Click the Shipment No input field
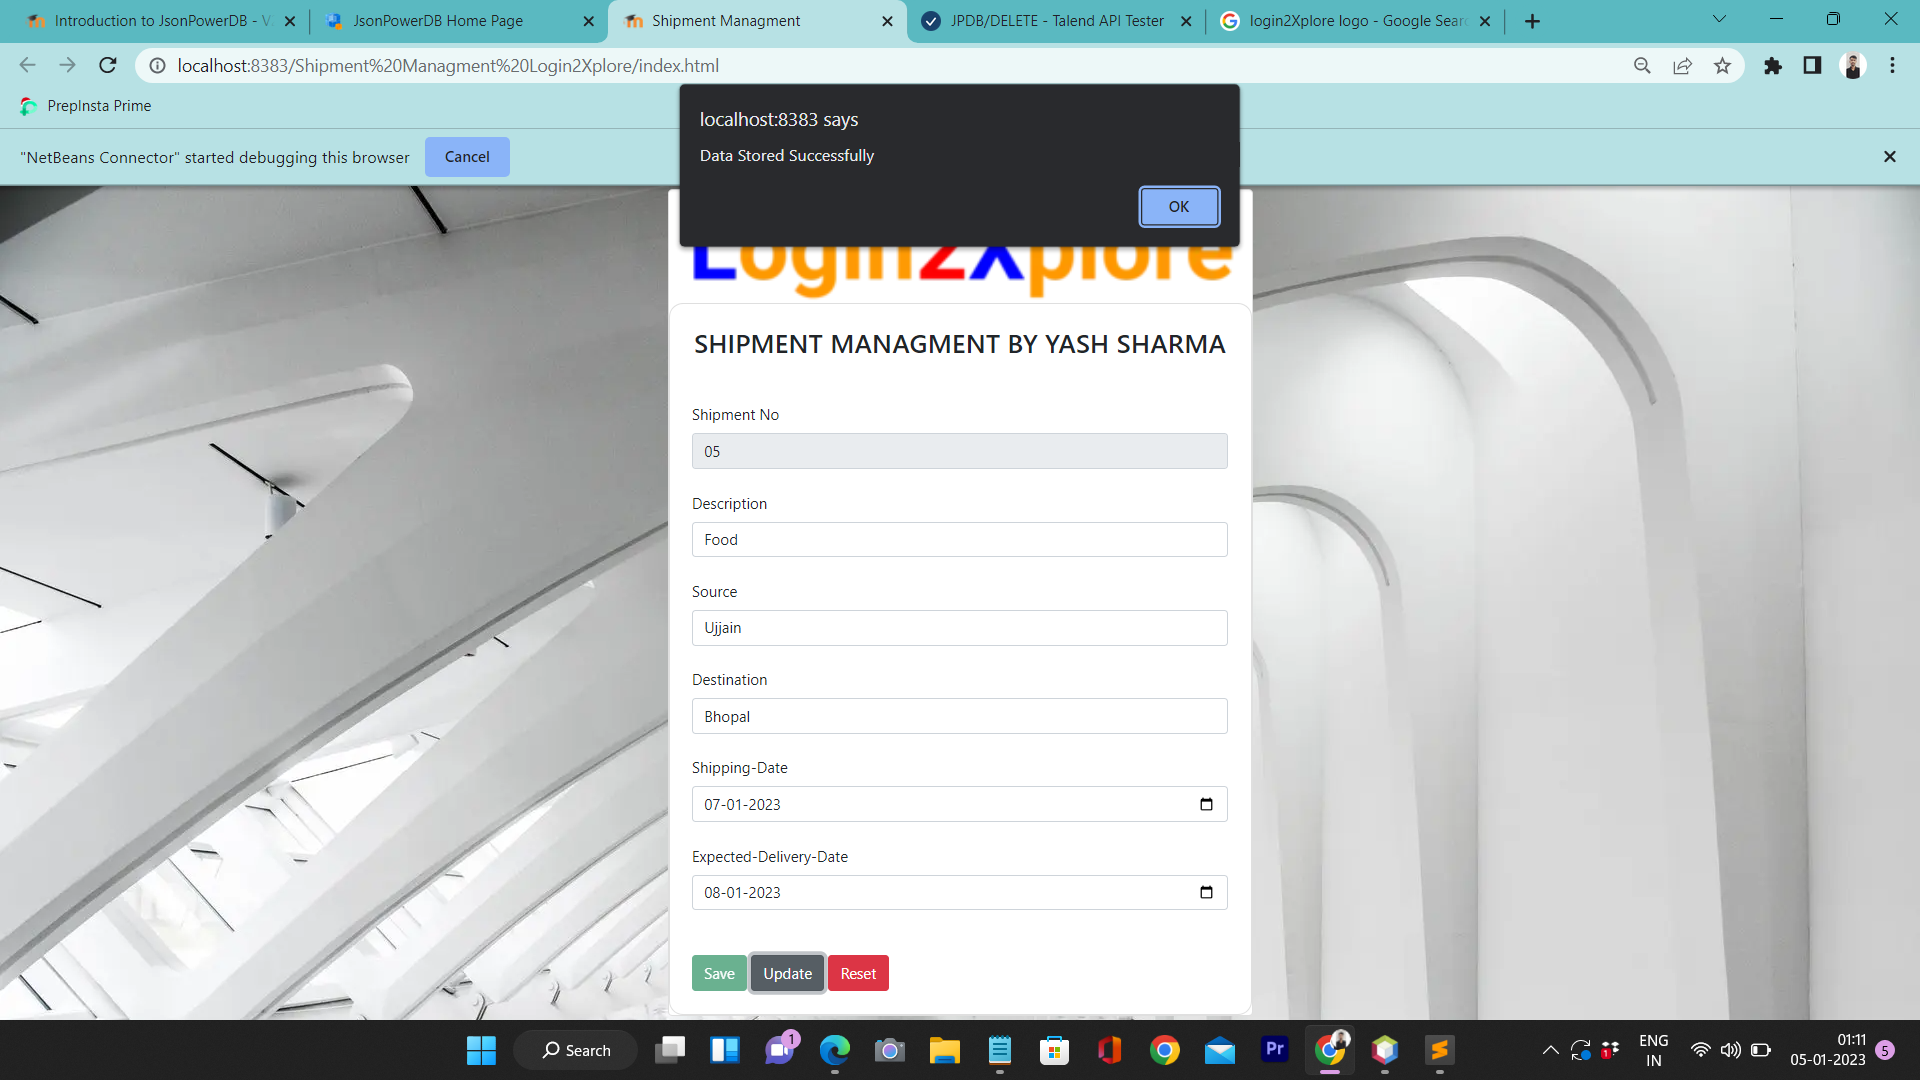Image resolution: width=1920 pixels, height=1080 pixels. tap(959, 451)
